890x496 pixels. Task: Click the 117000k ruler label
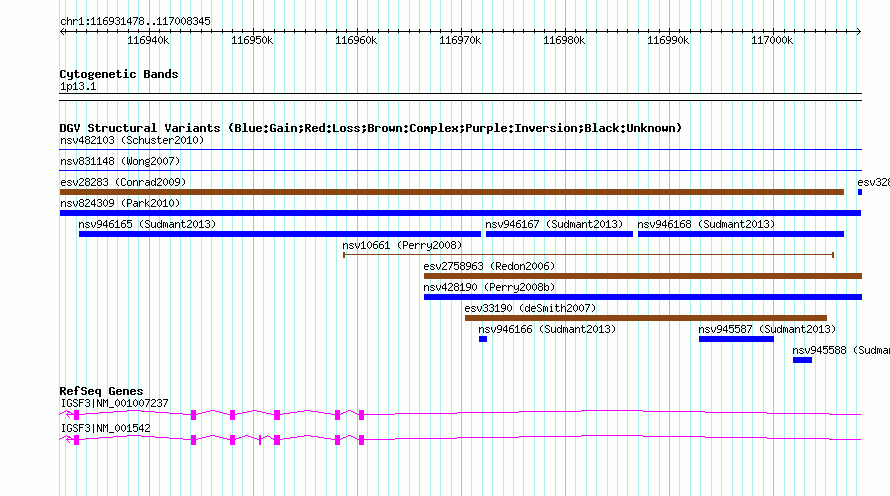pyautogui.click(x=772, y=40)
